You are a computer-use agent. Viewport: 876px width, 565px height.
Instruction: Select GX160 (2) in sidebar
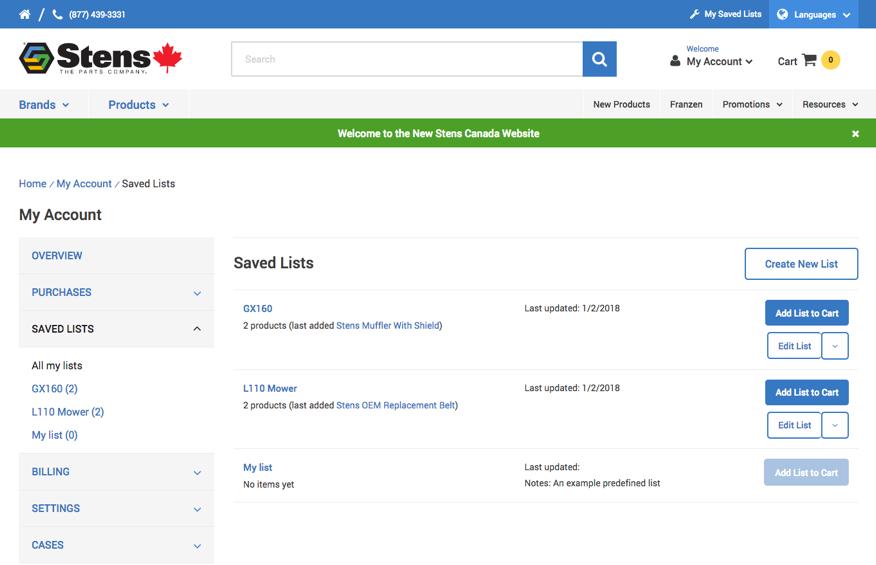coord(54,388)
